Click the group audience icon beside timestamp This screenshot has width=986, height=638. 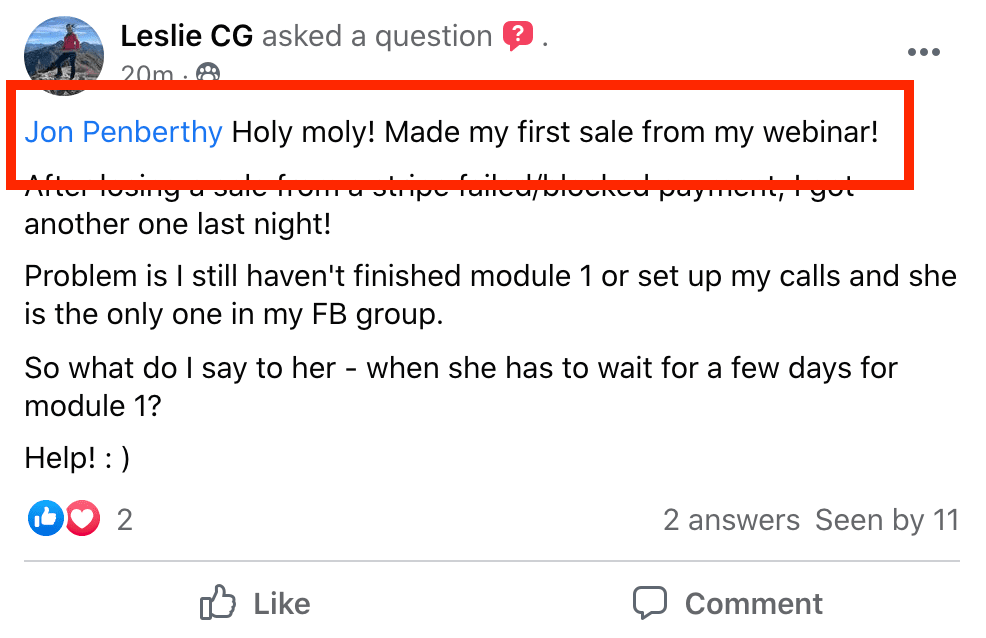[x=208, y=74]
